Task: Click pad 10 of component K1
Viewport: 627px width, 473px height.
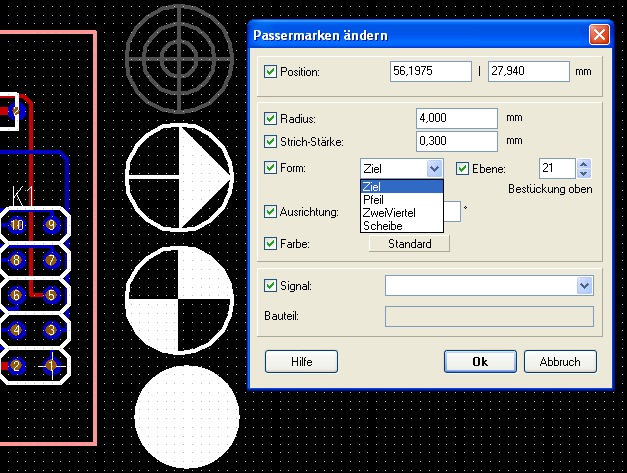Action: click(x=17, y=225)
